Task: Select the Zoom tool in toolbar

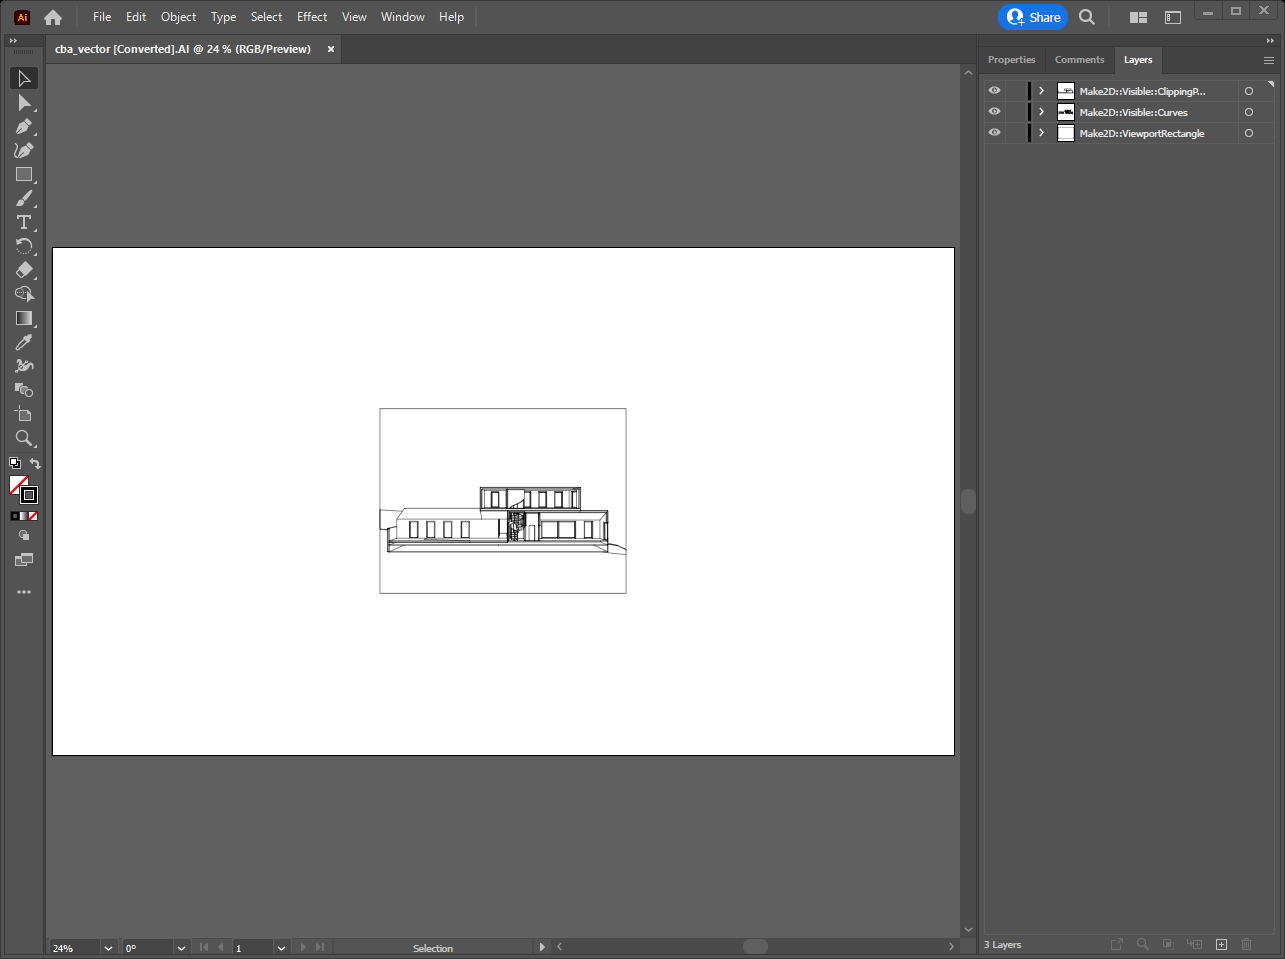Action: pyautogui.click(x=24, y=438)
